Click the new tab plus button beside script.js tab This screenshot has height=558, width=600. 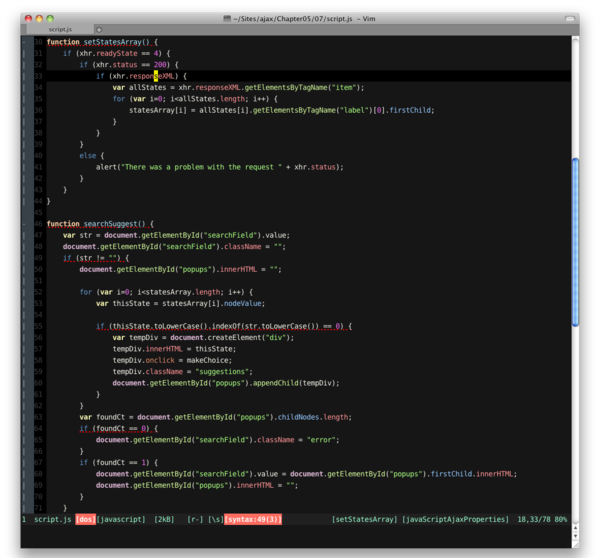pyautogui.click(x=99, y=29)
